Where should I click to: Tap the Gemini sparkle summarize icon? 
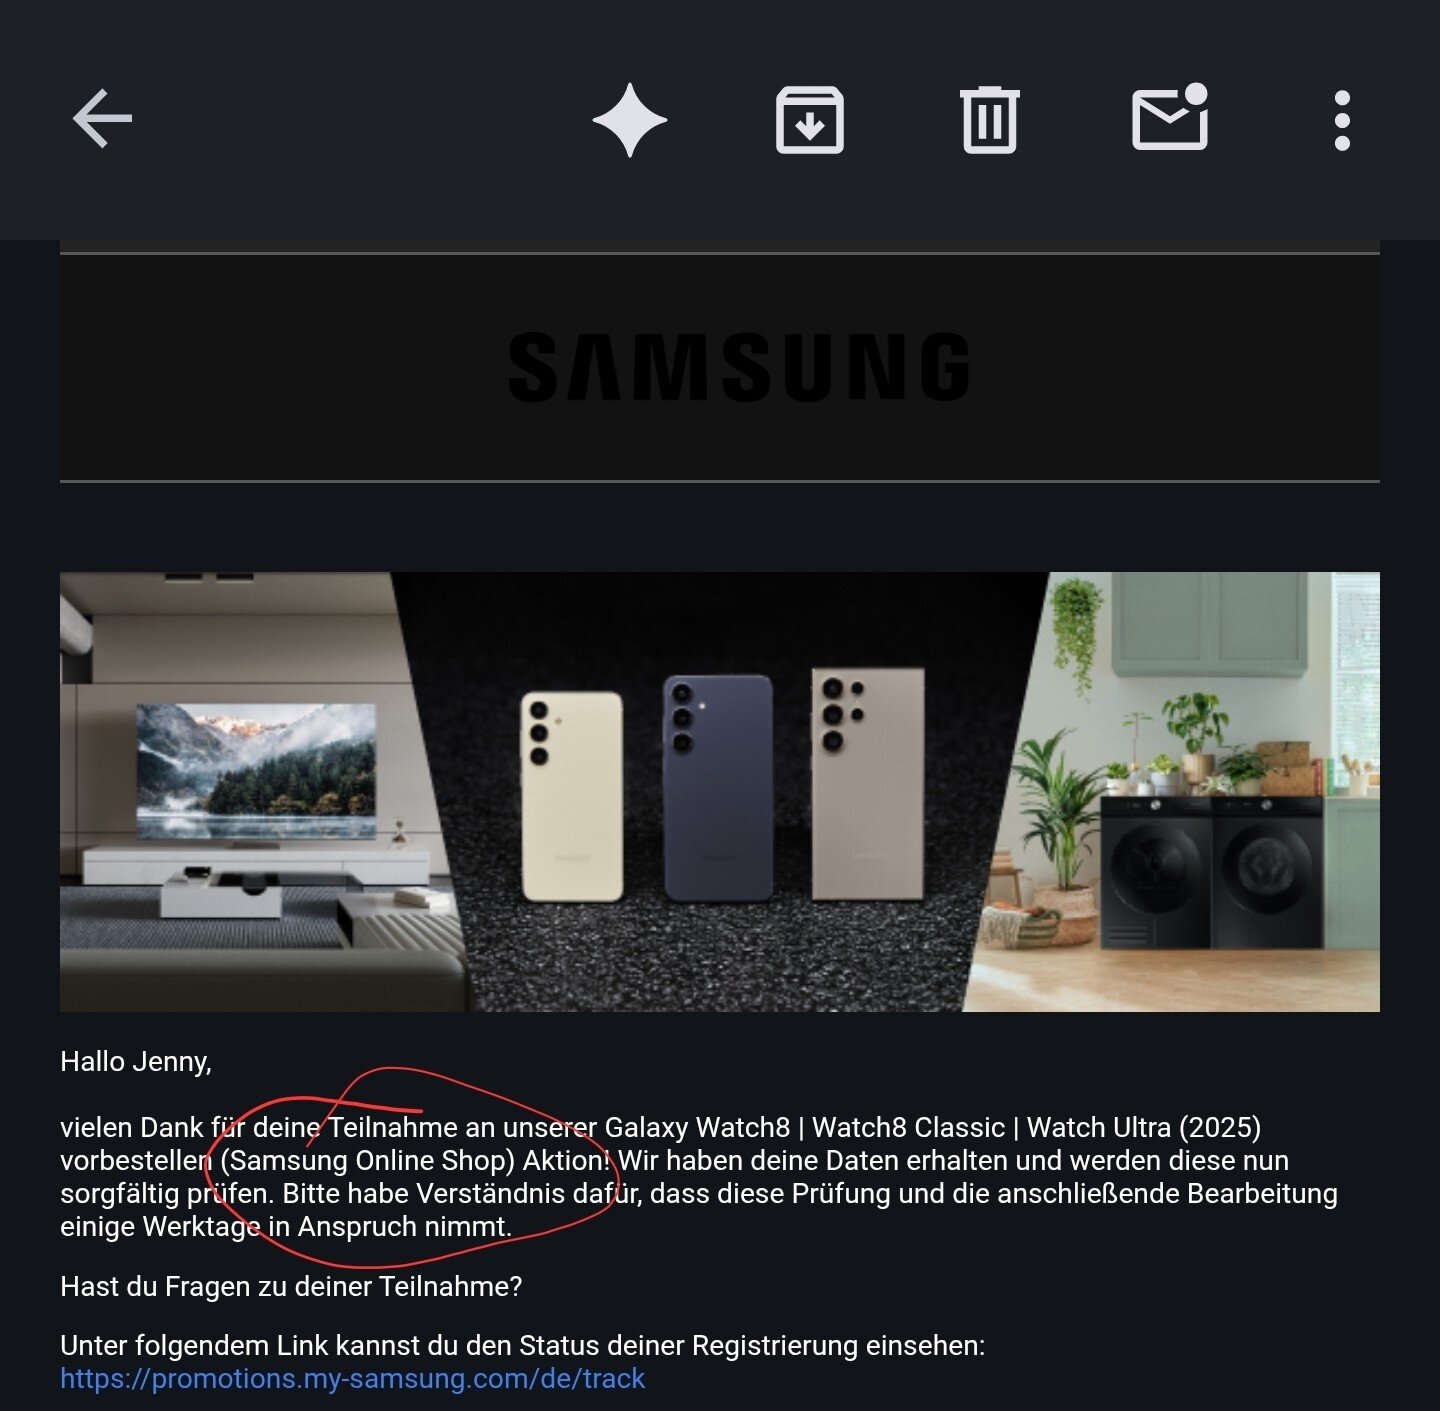(630, 120)
